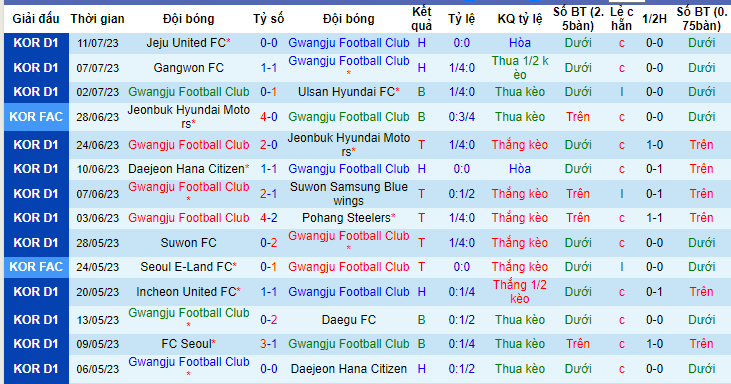The width and height of the screenshot is (731, 384).
Task: Click KOR D1 label for 11/07/23 match
Action: [36, 43]
